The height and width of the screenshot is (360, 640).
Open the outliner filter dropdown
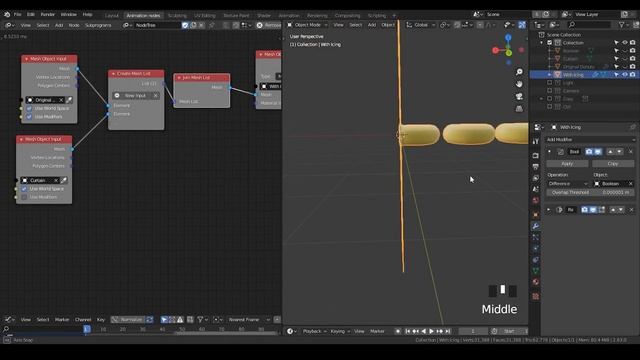(624, 25)
